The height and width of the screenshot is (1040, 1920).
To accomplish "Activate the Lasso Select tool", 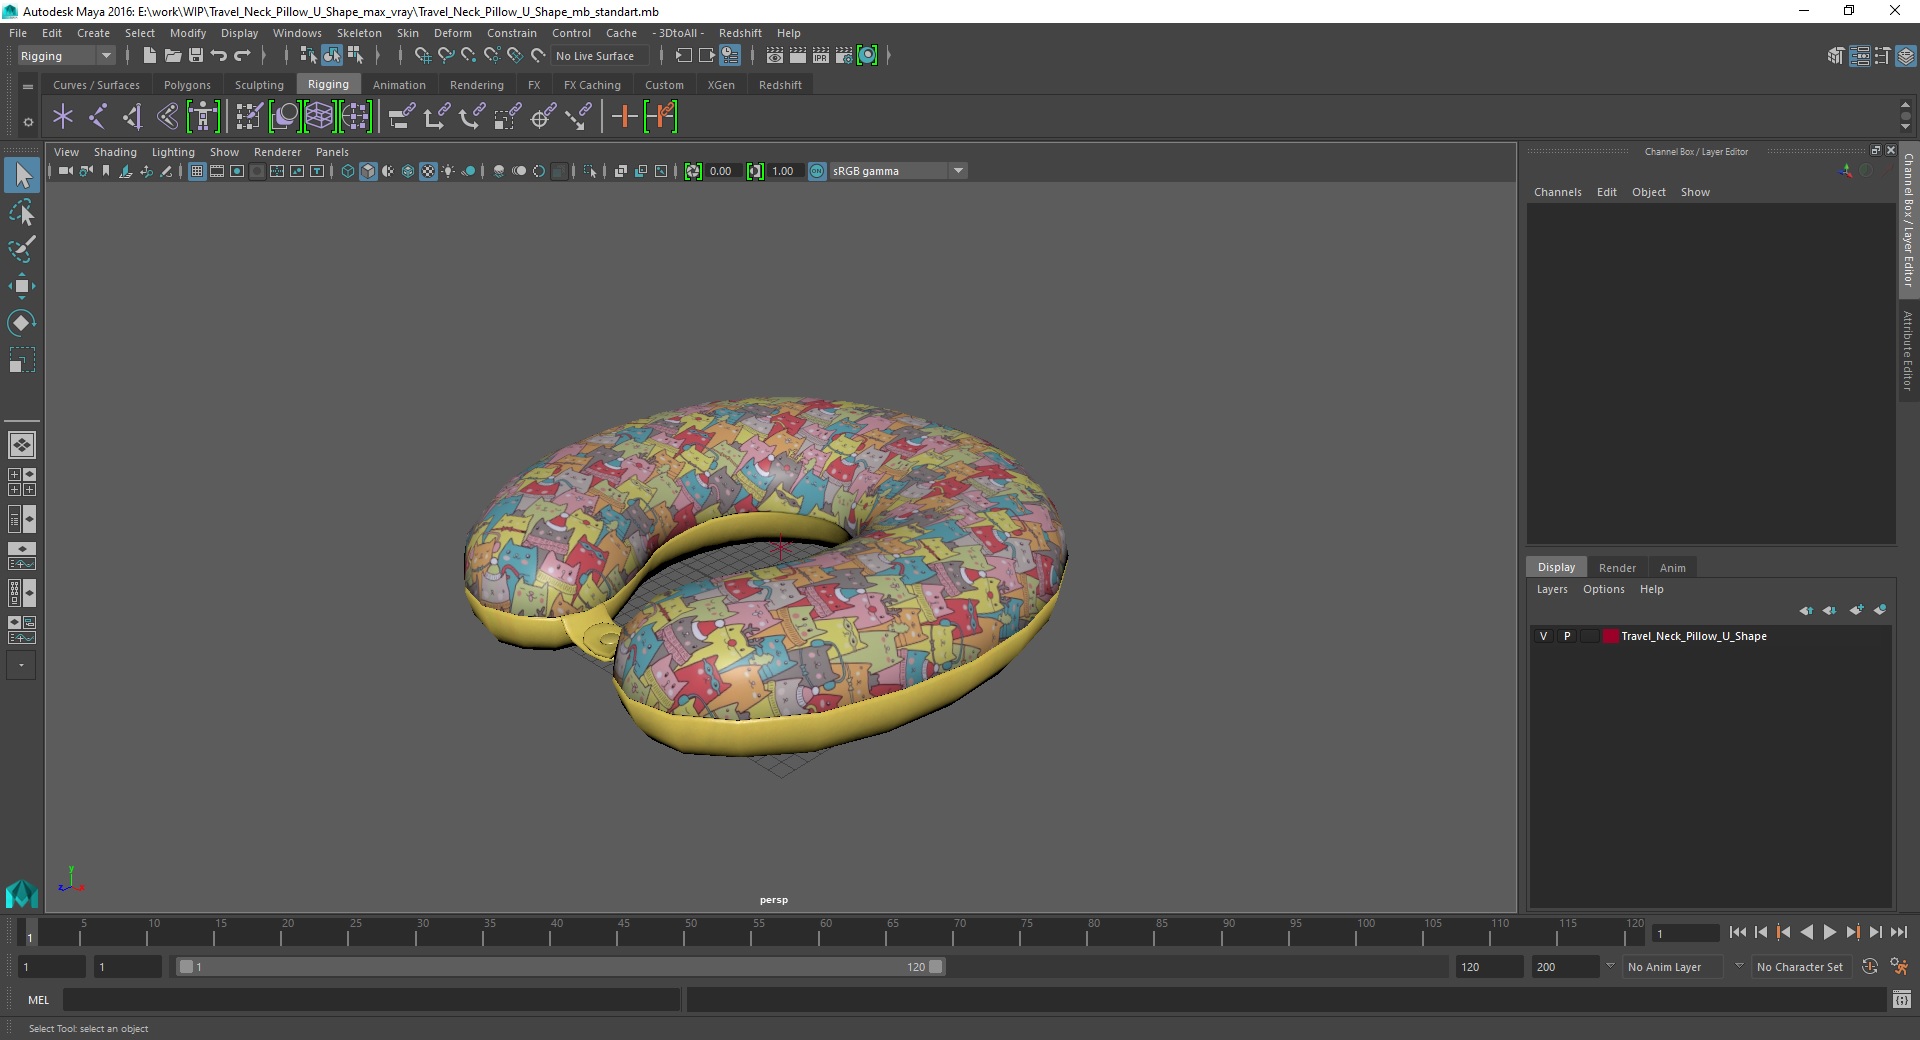I will [22, 212].
